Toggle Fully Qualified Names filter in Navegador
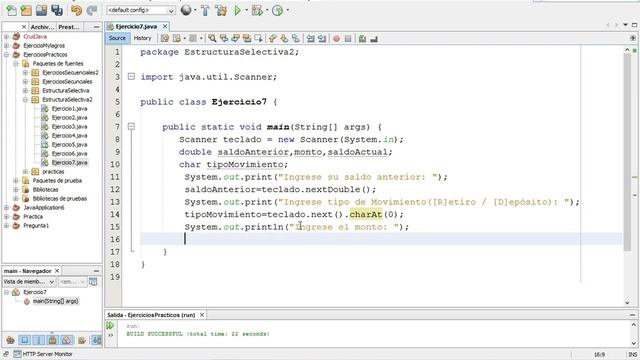Viewport: 640px width, 360px height. (82, 340)
